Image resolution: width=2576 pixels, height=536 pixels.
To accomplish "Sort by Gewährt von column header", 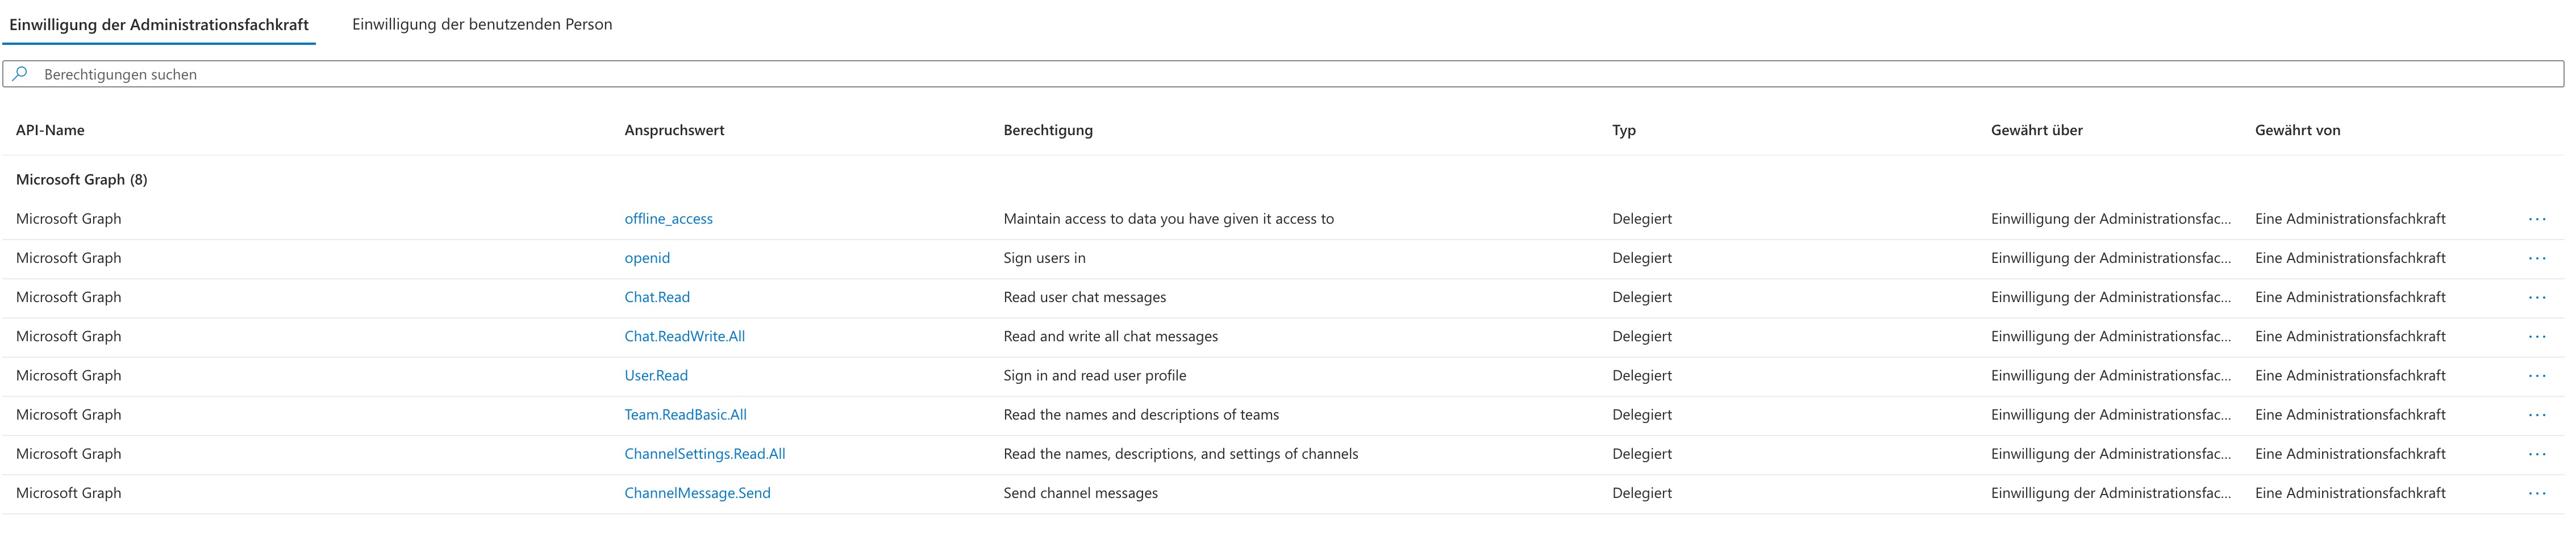I will [2297, 130].
